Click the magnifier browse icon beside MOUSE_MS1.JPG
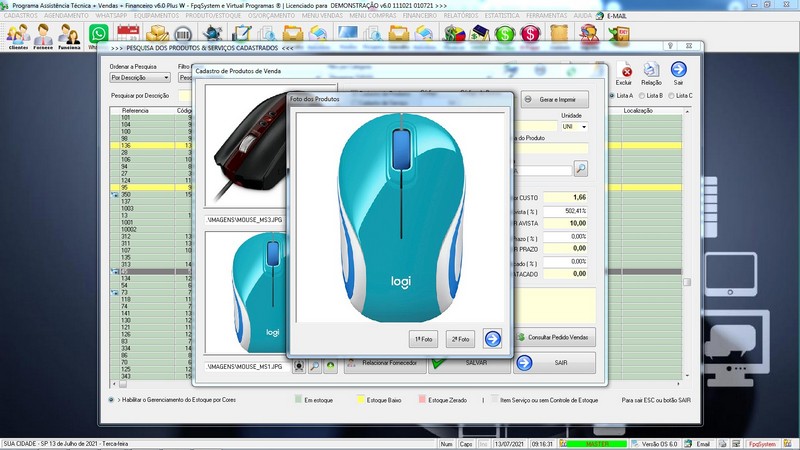800x450 pixels. coord(315,366)
